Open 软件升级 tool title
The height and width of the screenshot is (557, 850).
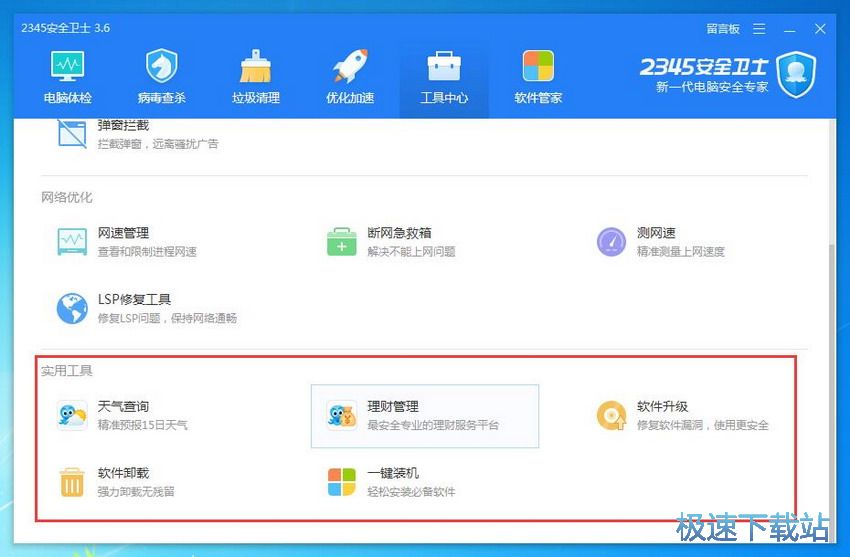click(662, 406)
